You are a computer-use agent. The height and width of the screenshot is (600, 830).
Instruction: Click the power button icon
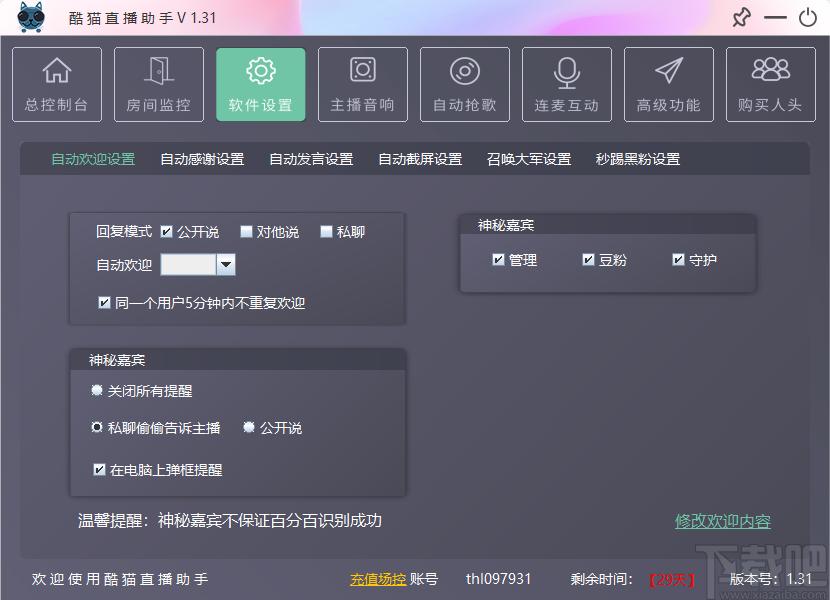click(x=809, y=17)
